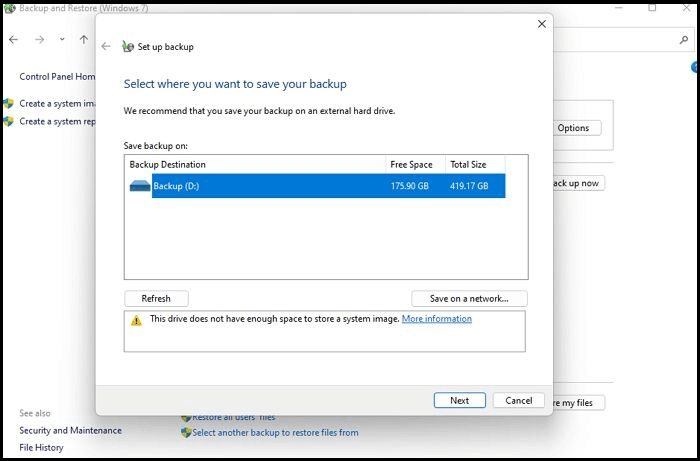Screen dimensions: 700x461
Task: Open Create a system repair disc link
Action: tap(57, 121)
